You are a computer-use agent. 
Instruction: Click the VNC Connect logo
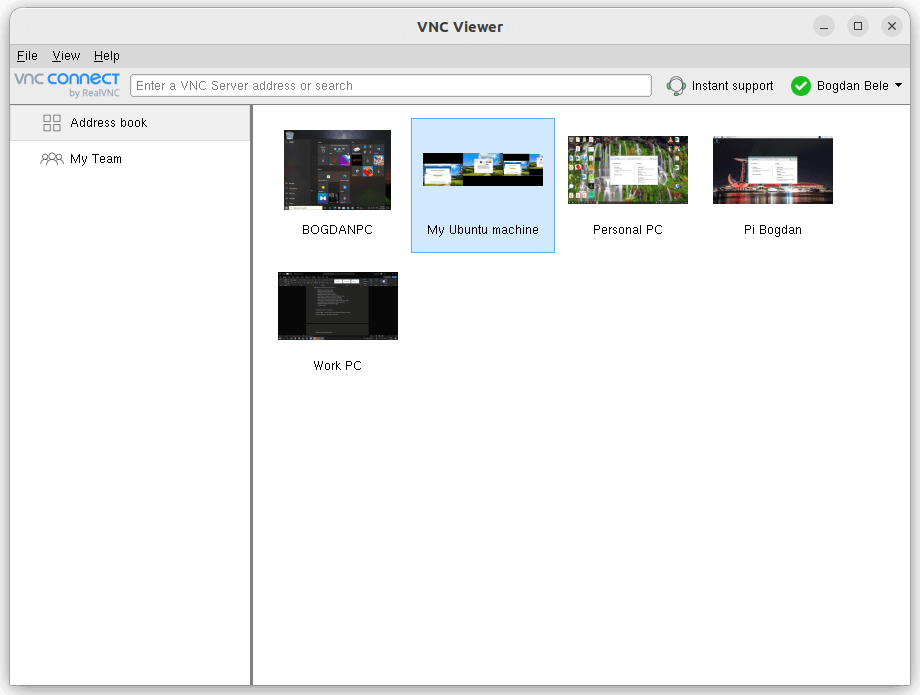tap(65, 84)
